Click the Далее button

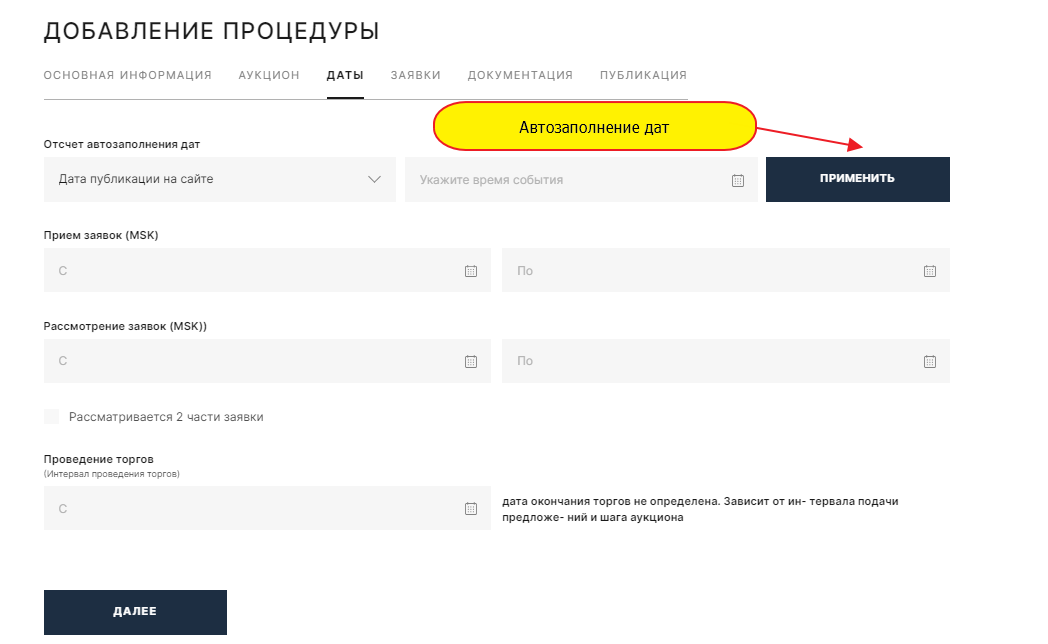click(x=135, y=612)
